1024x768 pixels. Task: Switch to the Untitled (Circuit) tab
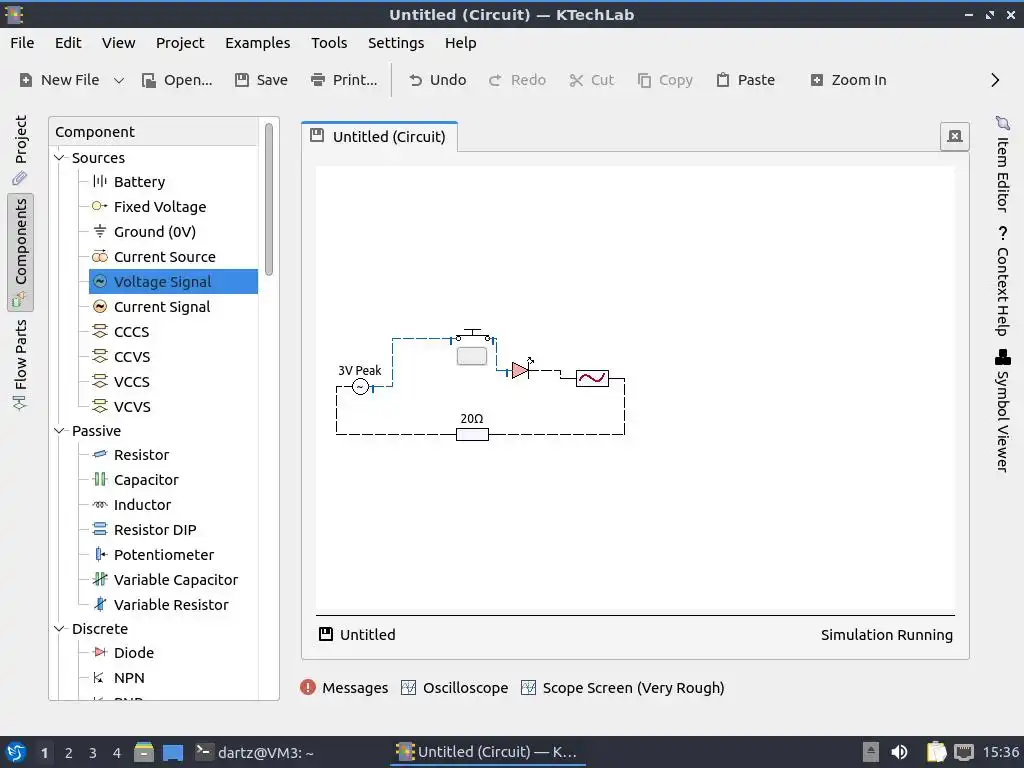click(379, 136)
